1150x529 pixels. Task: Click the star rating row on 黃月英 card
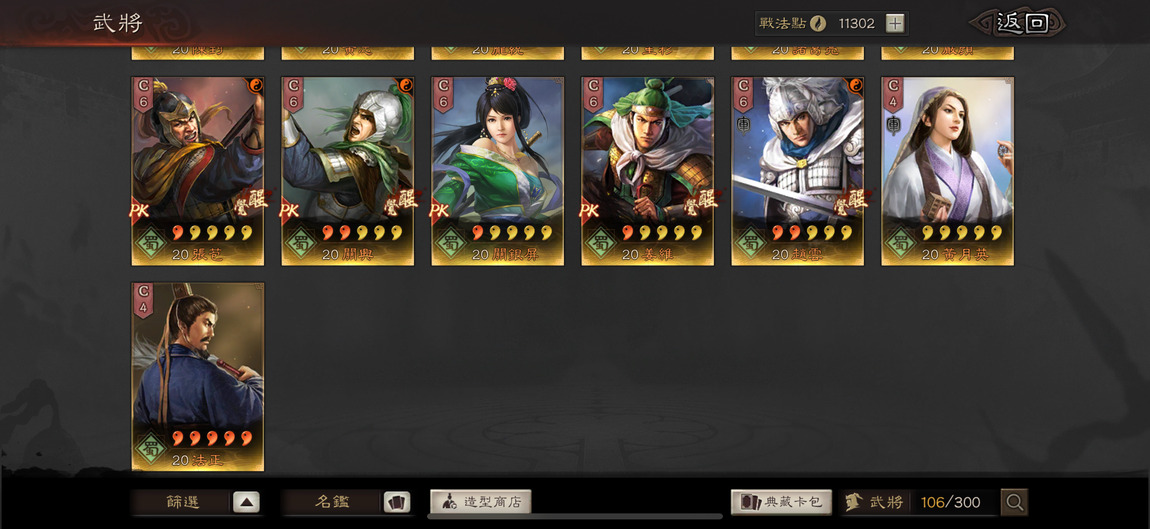(962, 233)
